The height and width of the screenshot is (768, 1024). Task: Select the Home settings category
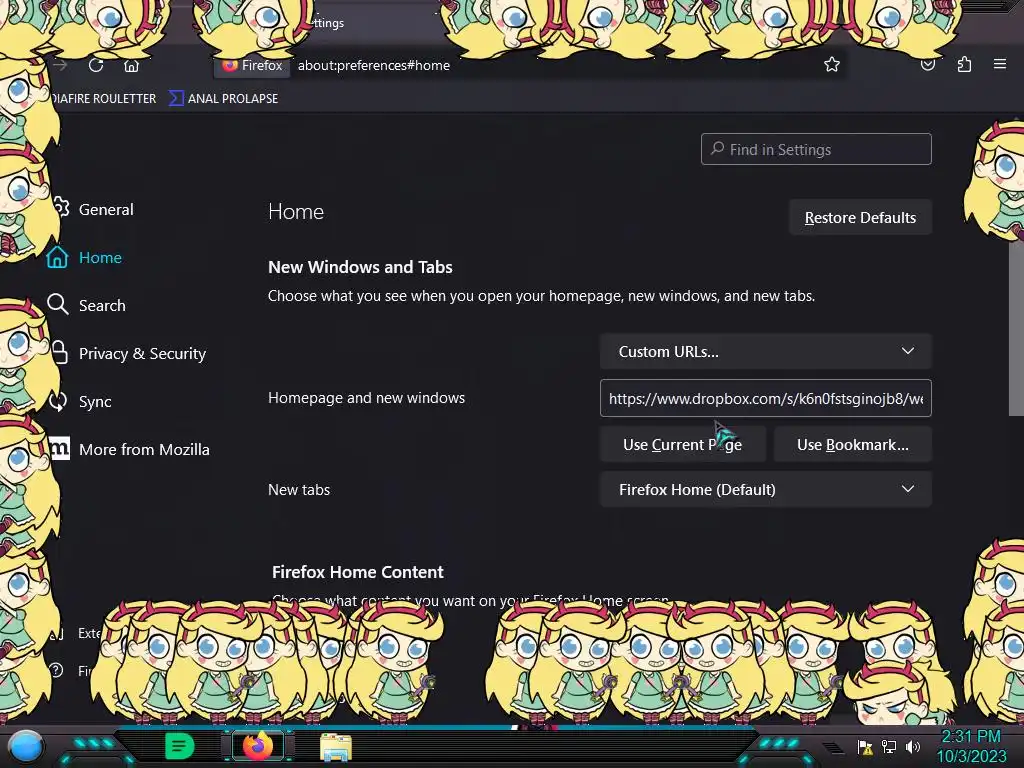(84, 257)
